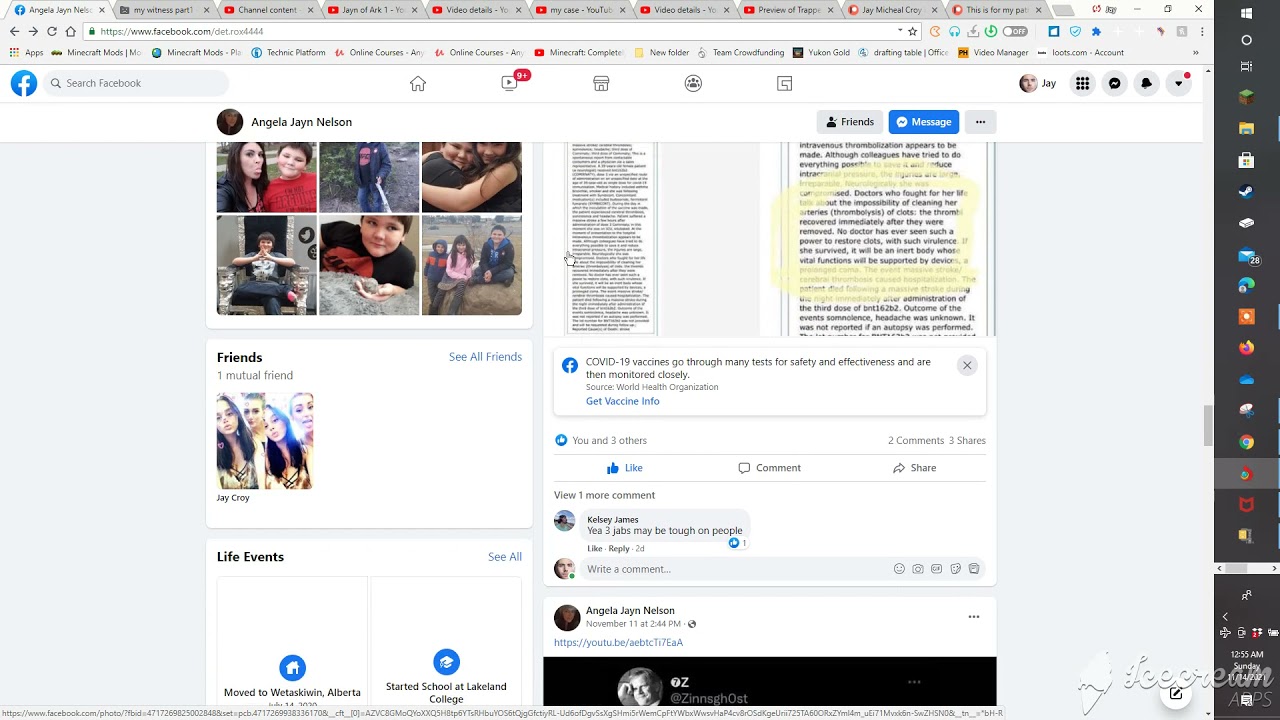Reload the page
This screenshot has height=720, width=1280.
tap(52, 32)
